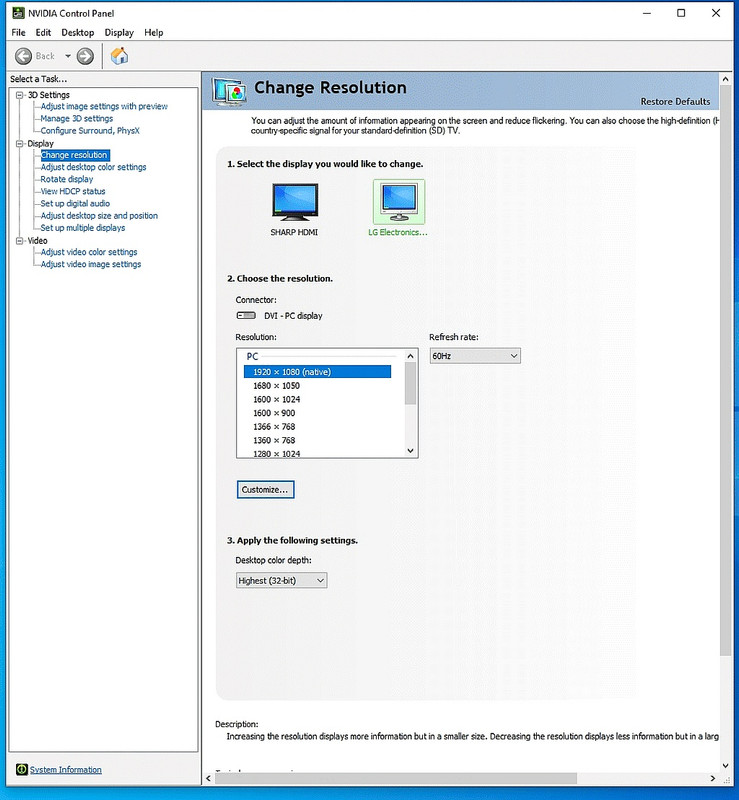
Task: Click the Customize... button
Action: point(265,489)
